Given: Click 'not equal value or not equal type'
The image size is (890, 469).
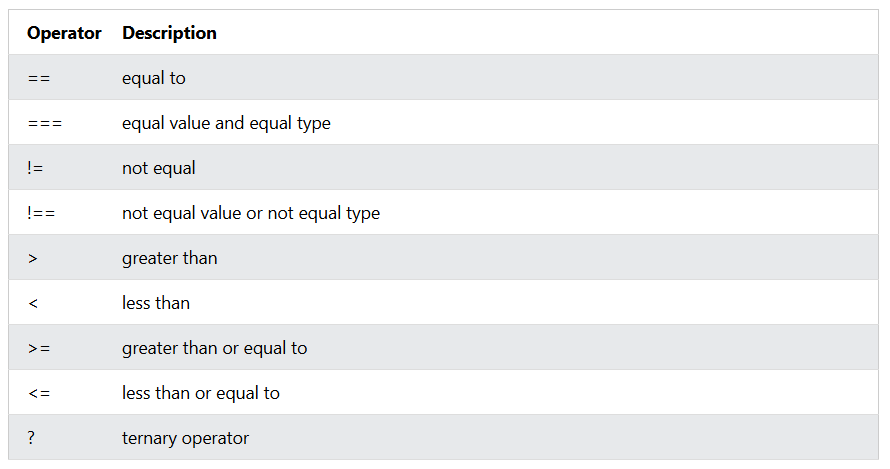Looking at the screenshot, I should [251, 213].
